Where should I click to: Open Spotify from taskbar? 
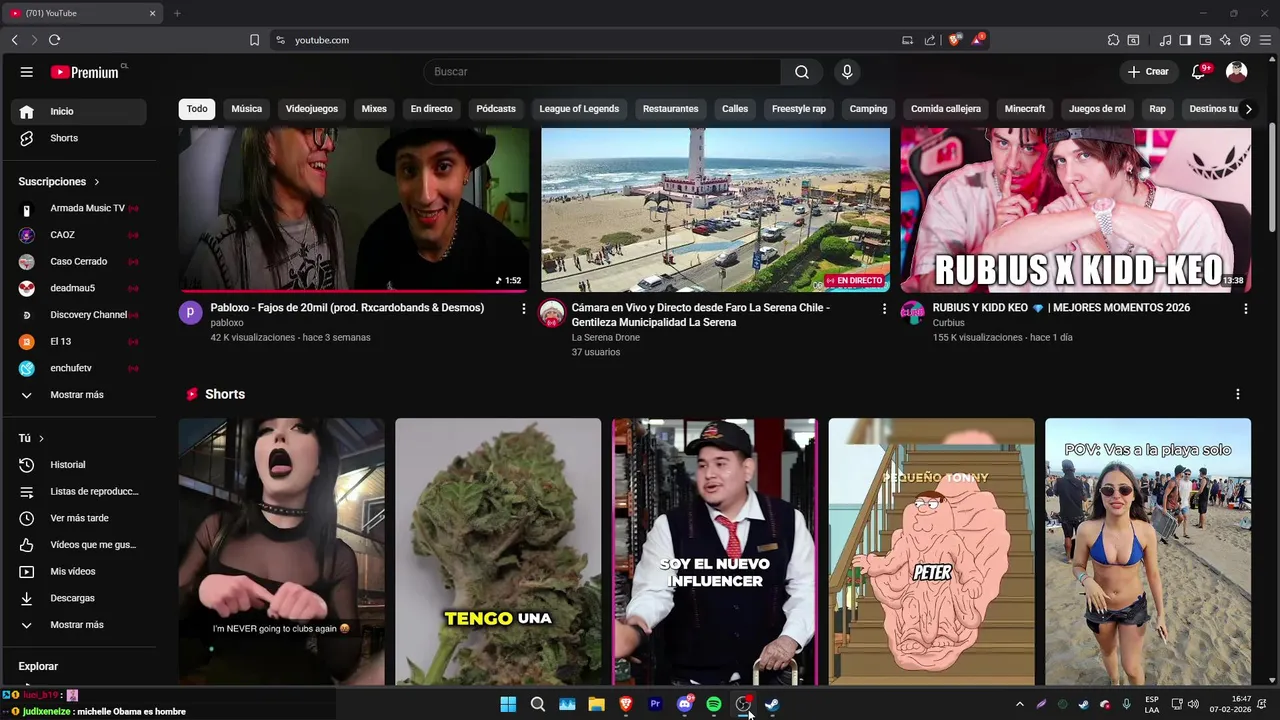(714, 704)
